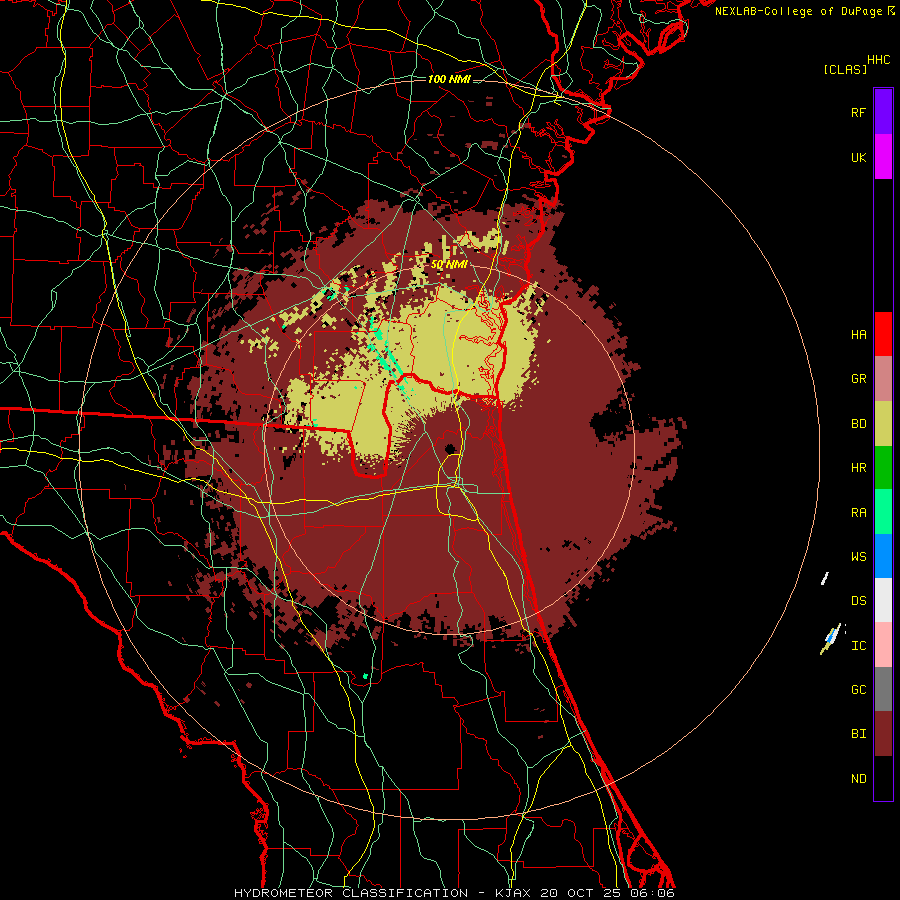This screenshot has width=900, height=900.
Task: Click the "HHC" product label
Action: pyautogui.click(x=878, y=60)
